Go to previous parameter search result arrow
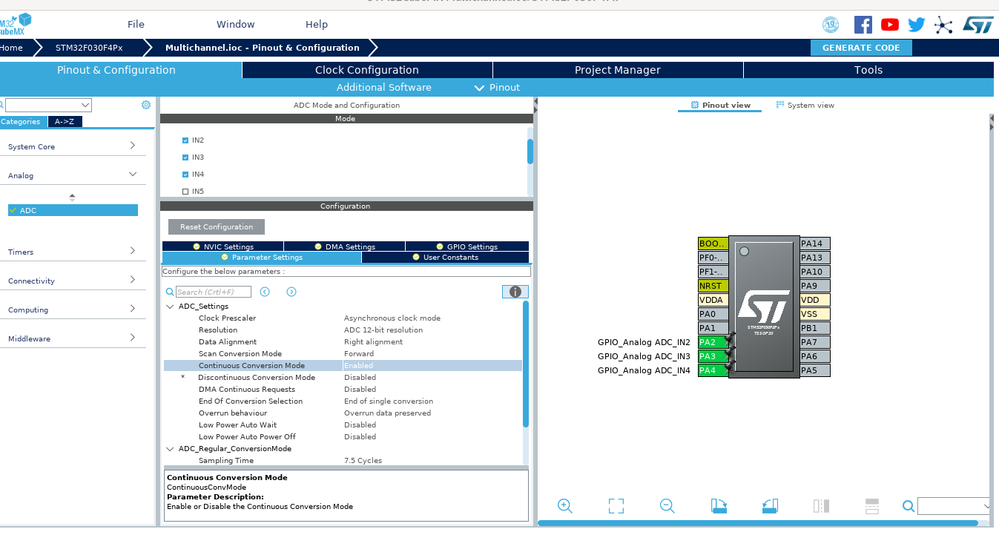This screenshot has height=533, width=999. coord(265,292)
